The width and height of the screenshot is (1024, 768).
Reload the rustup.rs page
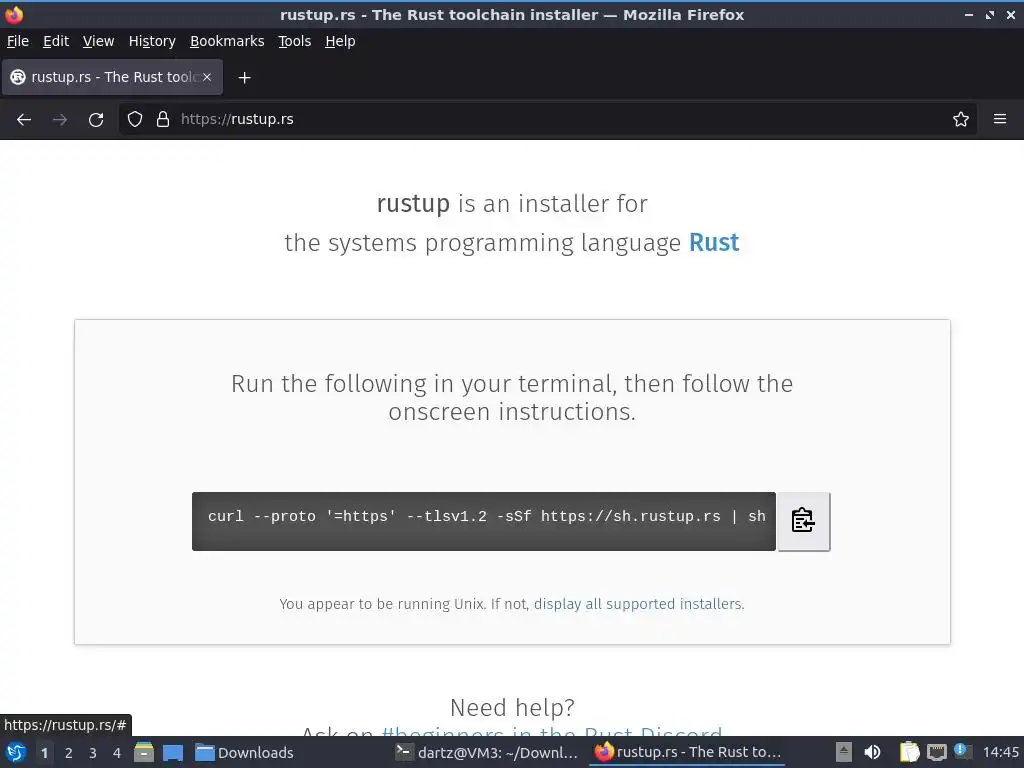[x=96, y=120]
